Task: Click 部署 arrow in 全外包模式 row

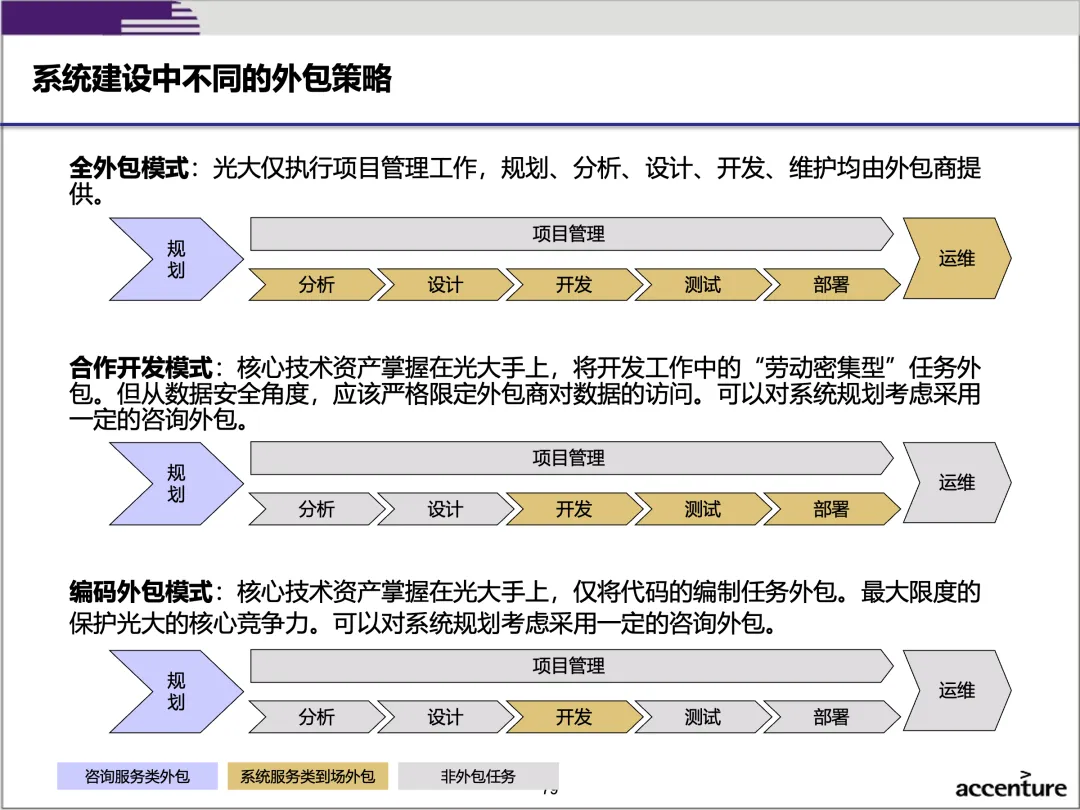Action: (832, 284)
